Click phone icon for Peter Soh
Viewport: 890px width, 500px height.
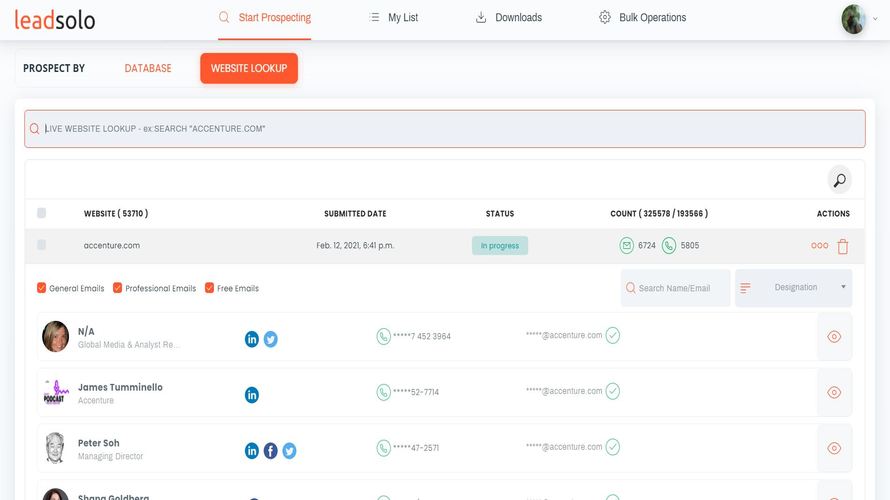(x=384, y=448)
